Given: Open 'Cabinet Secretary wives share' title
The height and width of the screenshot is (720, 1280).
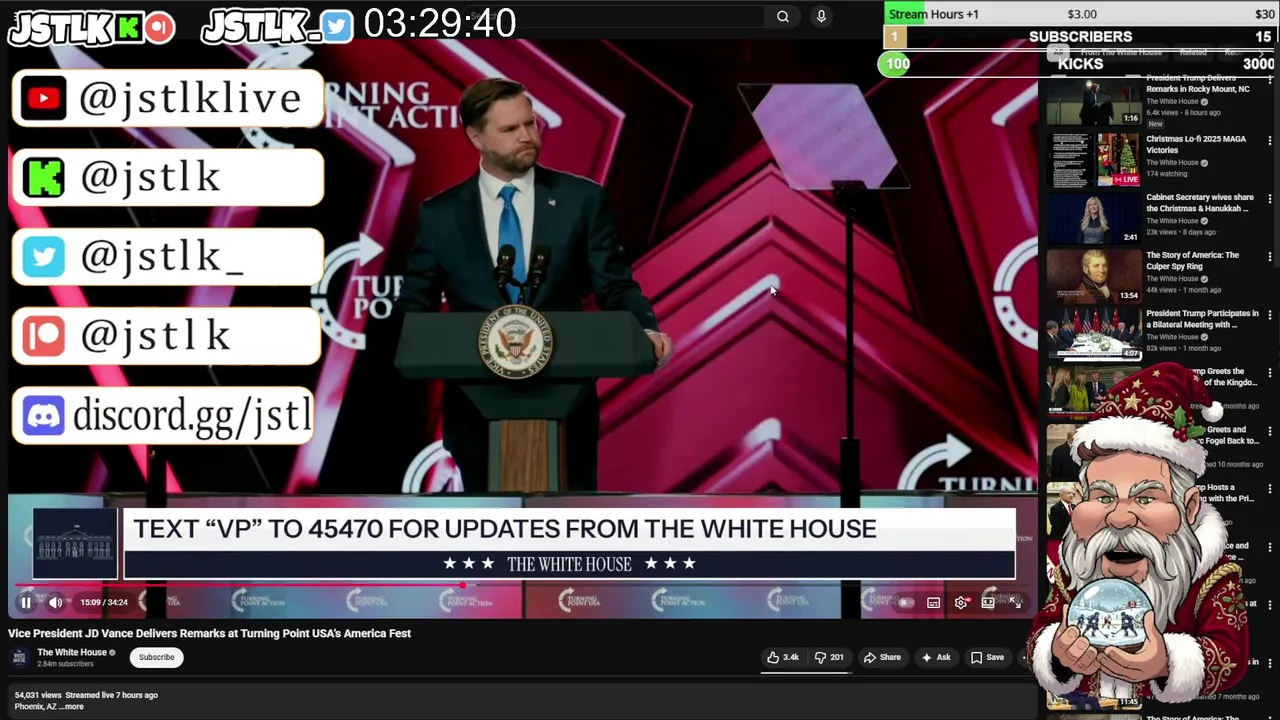Looking at the screenshot, I should (x=1199, y=203).
